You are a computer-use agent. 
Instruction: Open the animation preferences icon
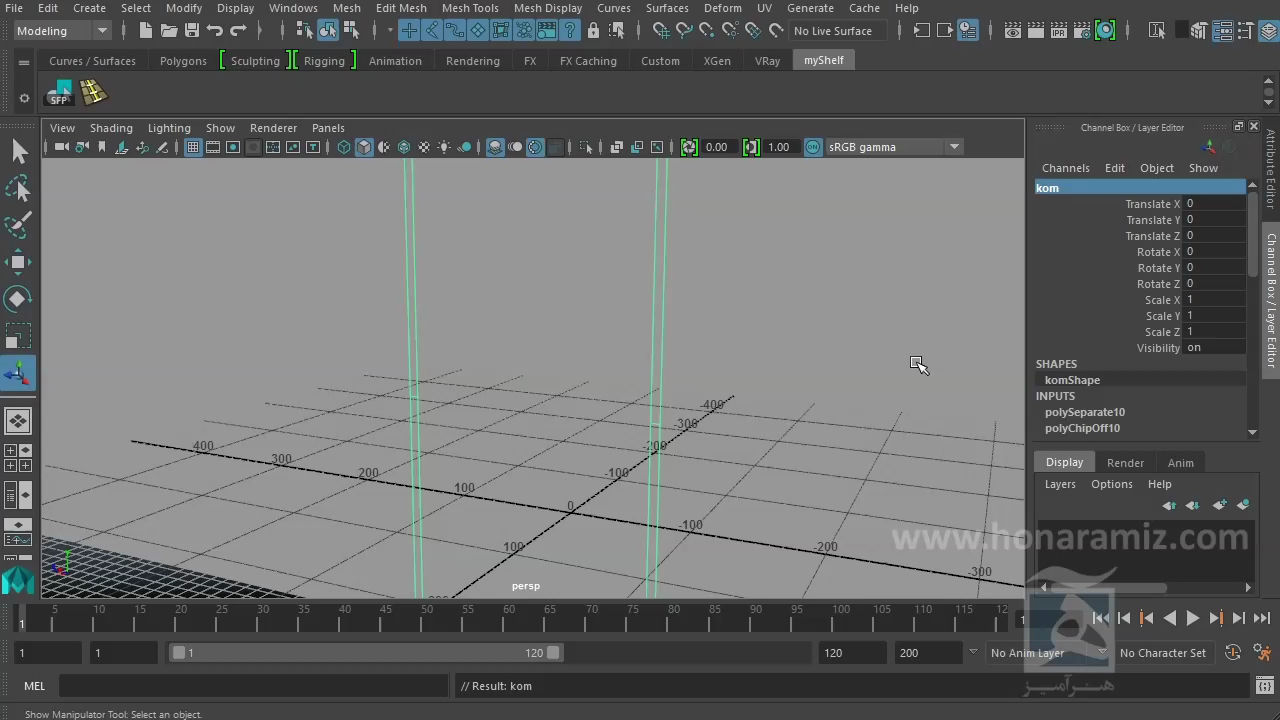pyautogui.click(x=1265, y=653)
